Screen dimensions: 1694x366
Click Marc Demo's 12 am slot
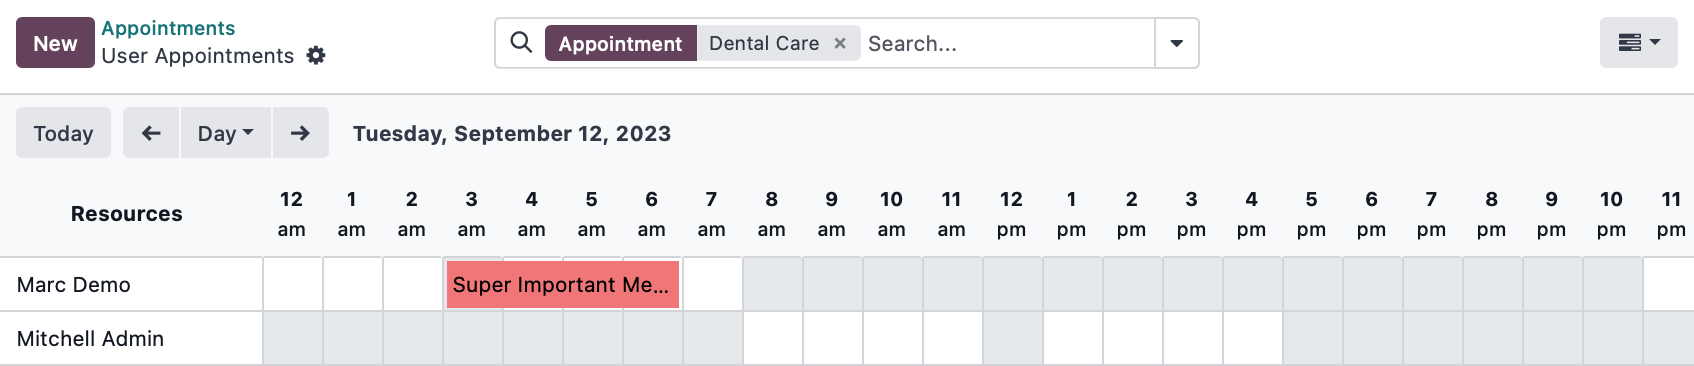[292, 284]
